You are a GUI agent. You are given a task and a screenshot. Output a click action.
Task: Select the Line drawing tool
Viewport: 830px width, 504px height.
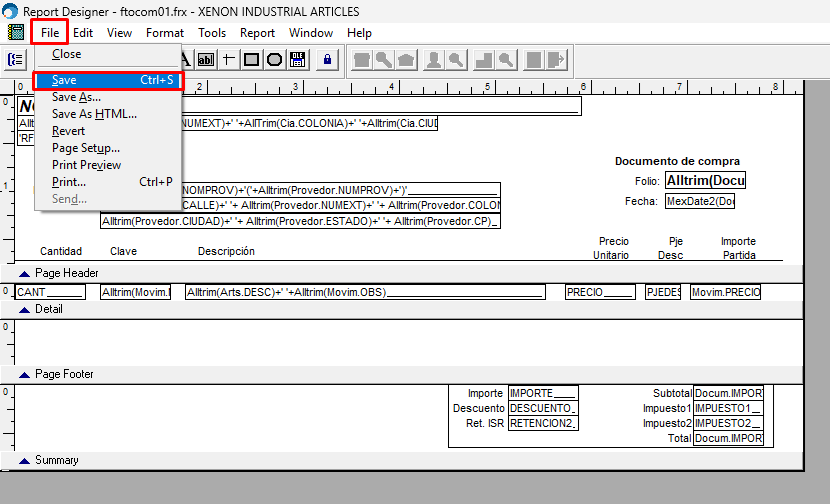pos(228,59)
